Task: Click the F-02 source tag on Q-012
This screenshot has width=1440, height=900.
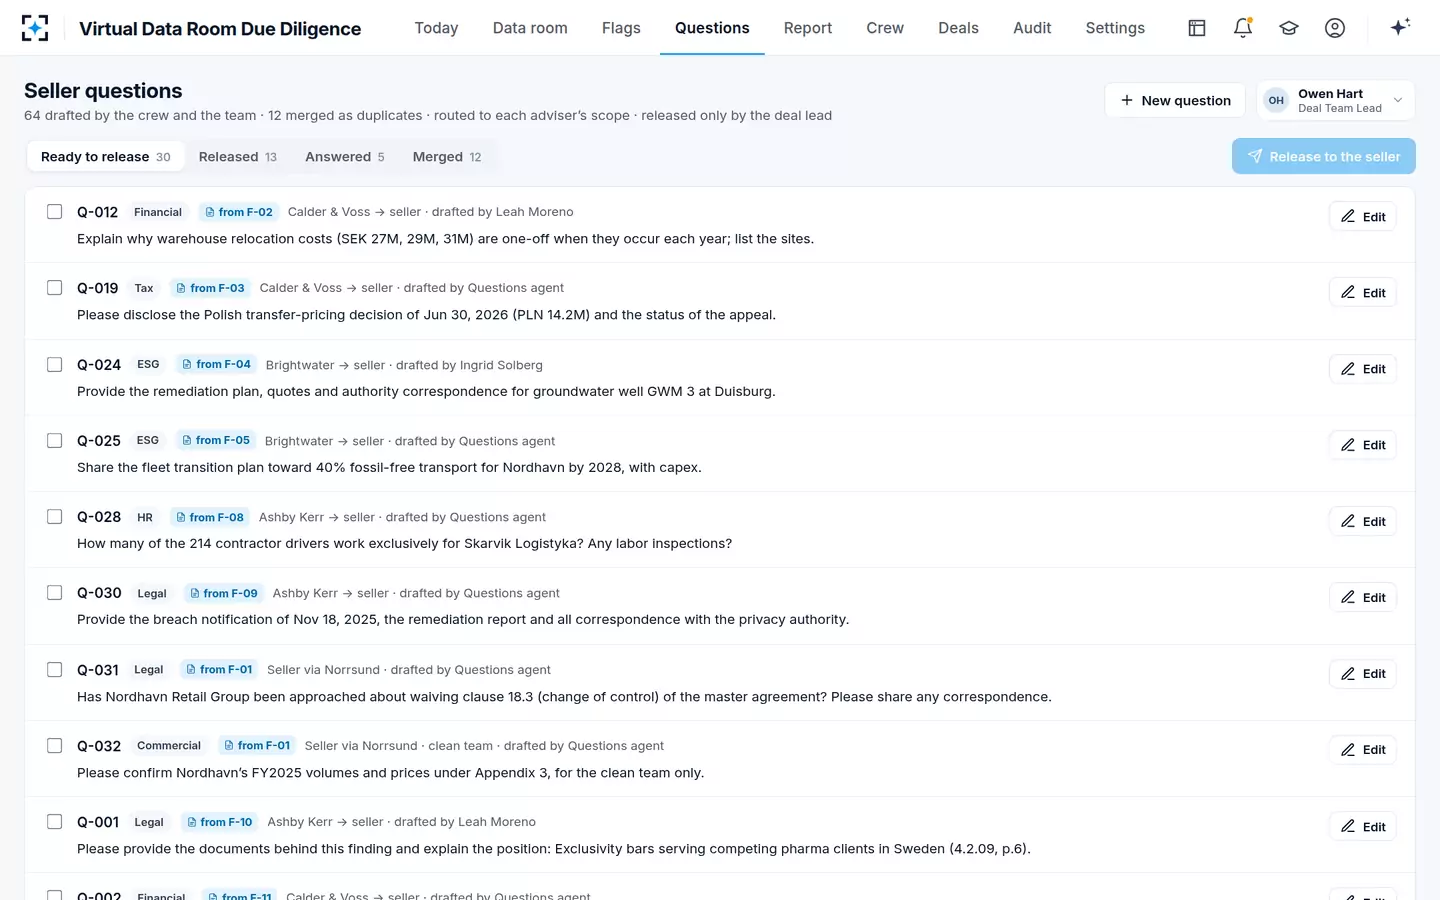Action: pos(239,212)
